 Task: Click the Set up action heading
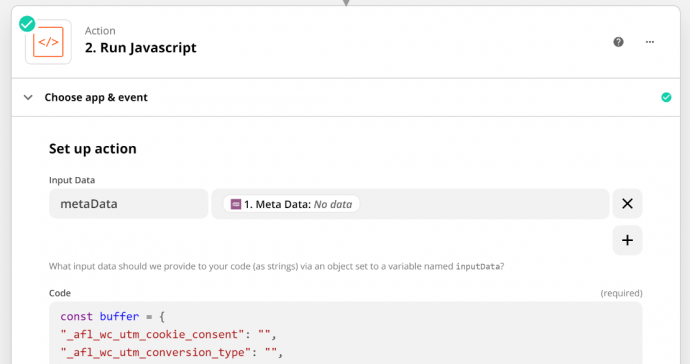[x=92, y=149]
